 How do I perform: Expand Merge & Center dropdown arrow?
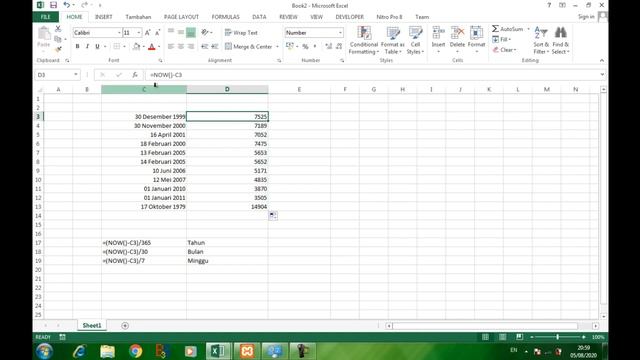[x=277, y=47]
